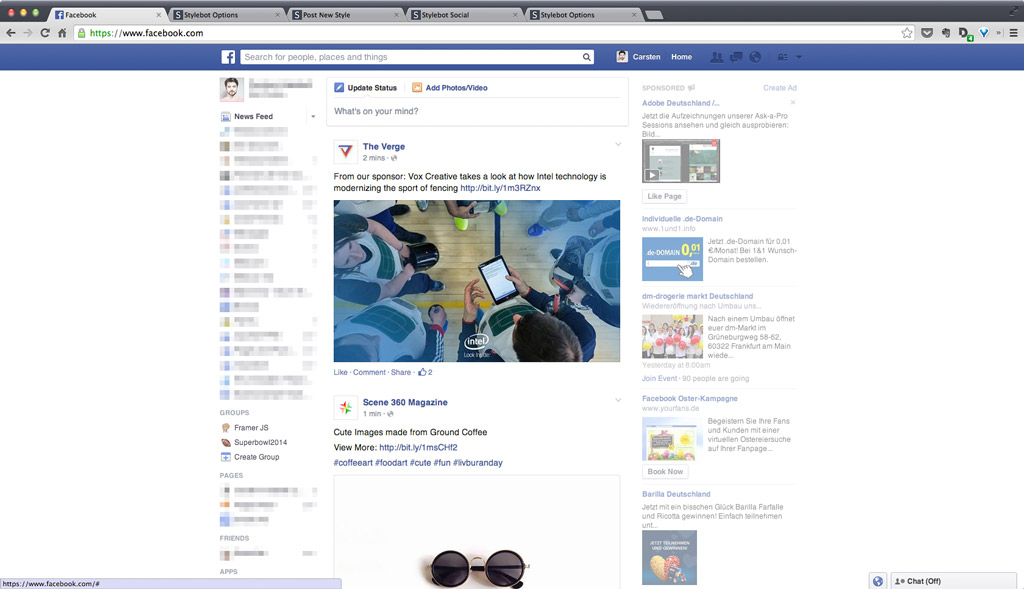Screen dimensions: 1024x589
Task: Click the Carsten profile picture in the top bar
Action: [622, 57]
